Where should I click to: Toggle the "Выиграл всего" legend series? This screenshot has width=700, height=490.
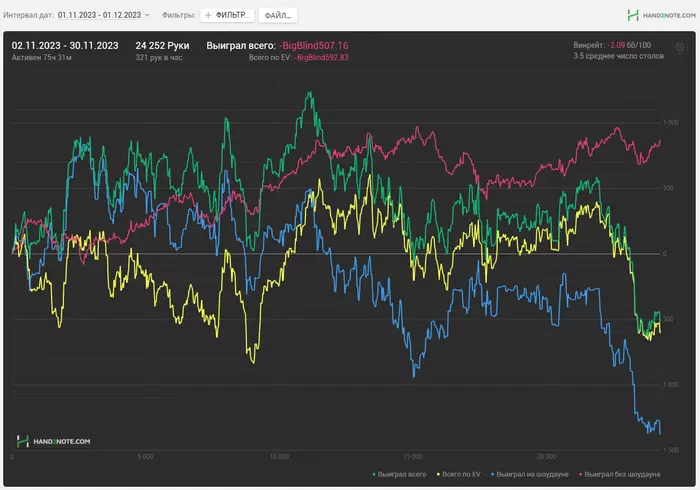pyautogui.click(x=403, y=473)
